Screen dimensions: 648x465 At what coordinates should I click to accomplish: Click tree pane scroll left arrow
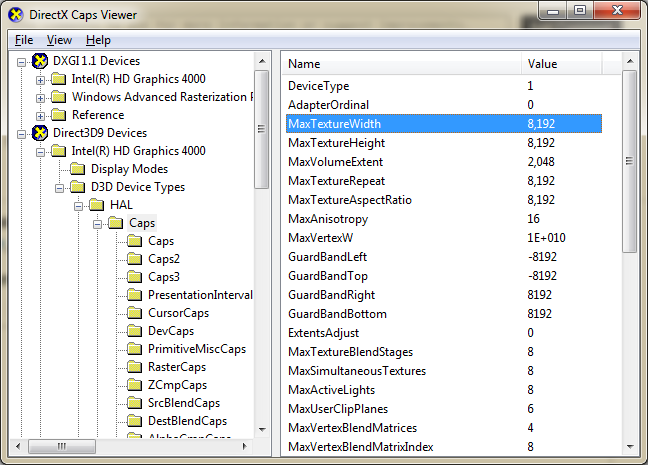click(18, 446)
